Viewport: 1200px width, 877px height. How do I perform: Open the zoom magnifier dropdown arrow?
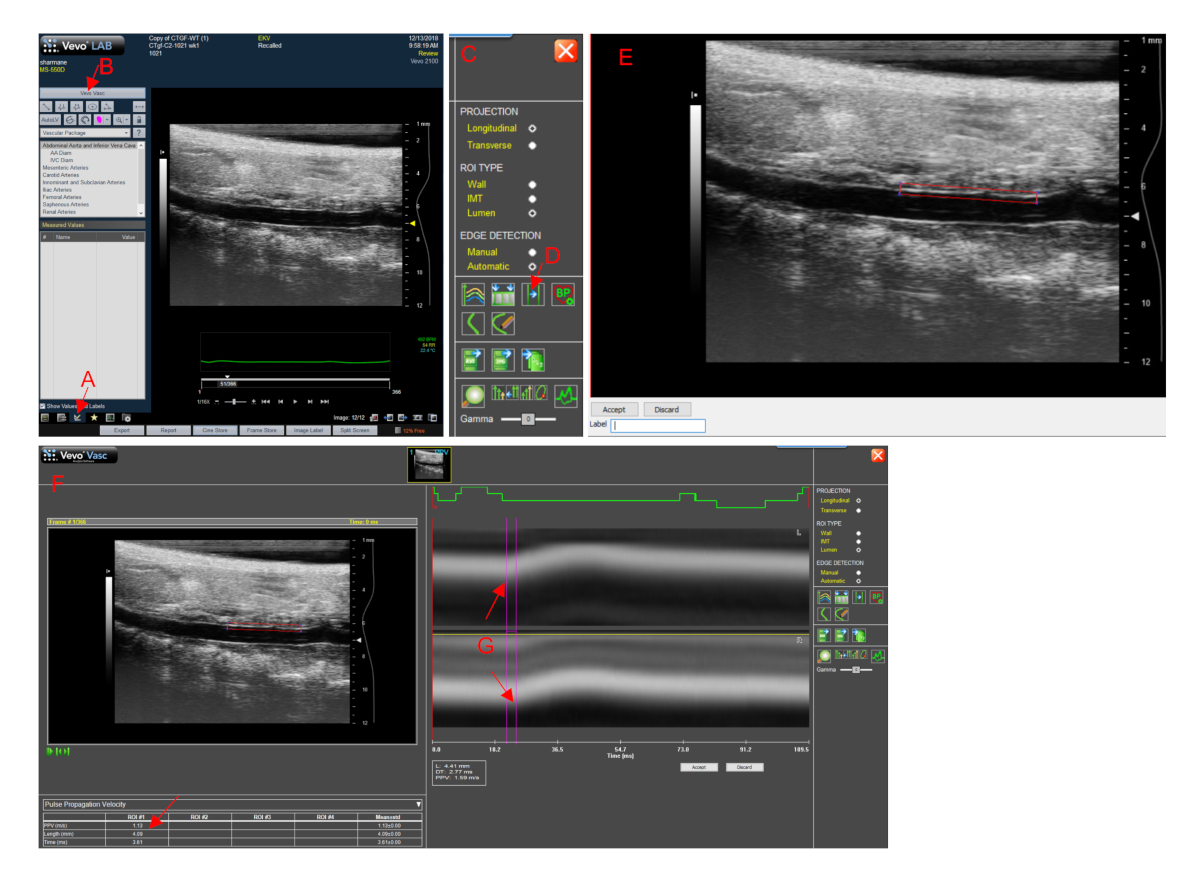coord(128,119)
